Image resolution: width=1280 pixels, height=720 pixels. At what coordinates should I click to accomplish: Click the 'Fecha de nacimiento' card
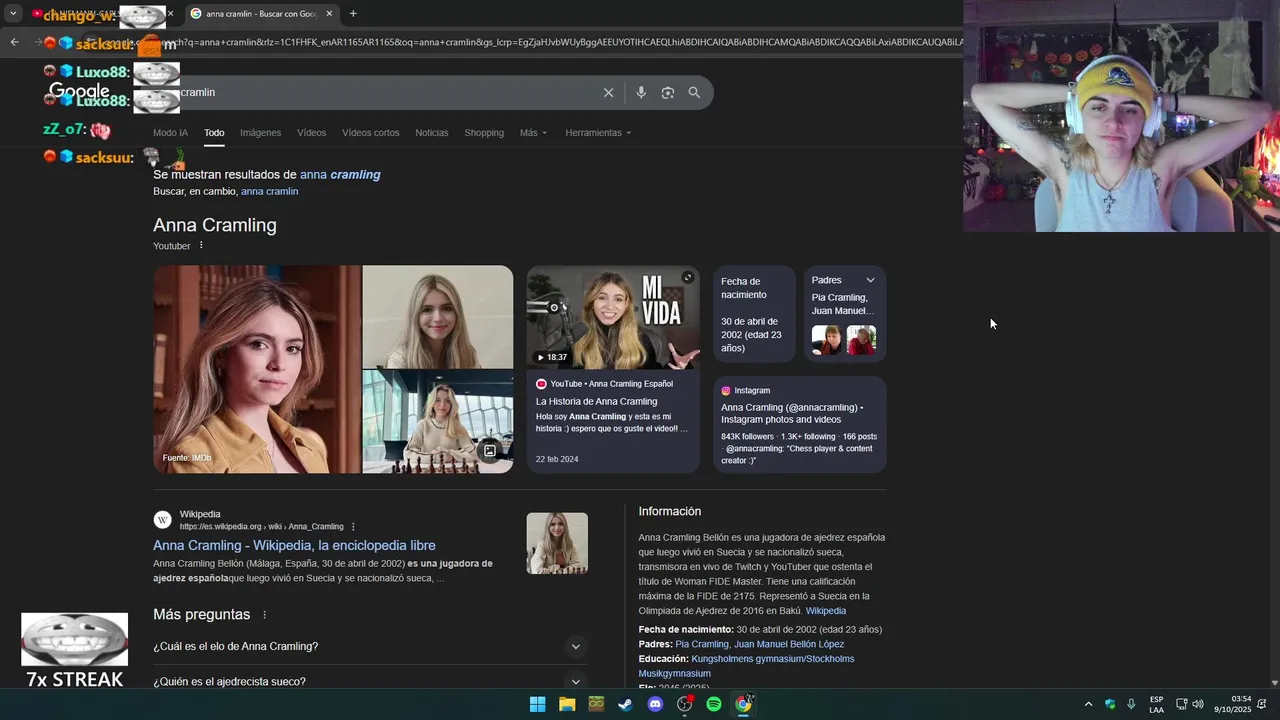point(754,314)
